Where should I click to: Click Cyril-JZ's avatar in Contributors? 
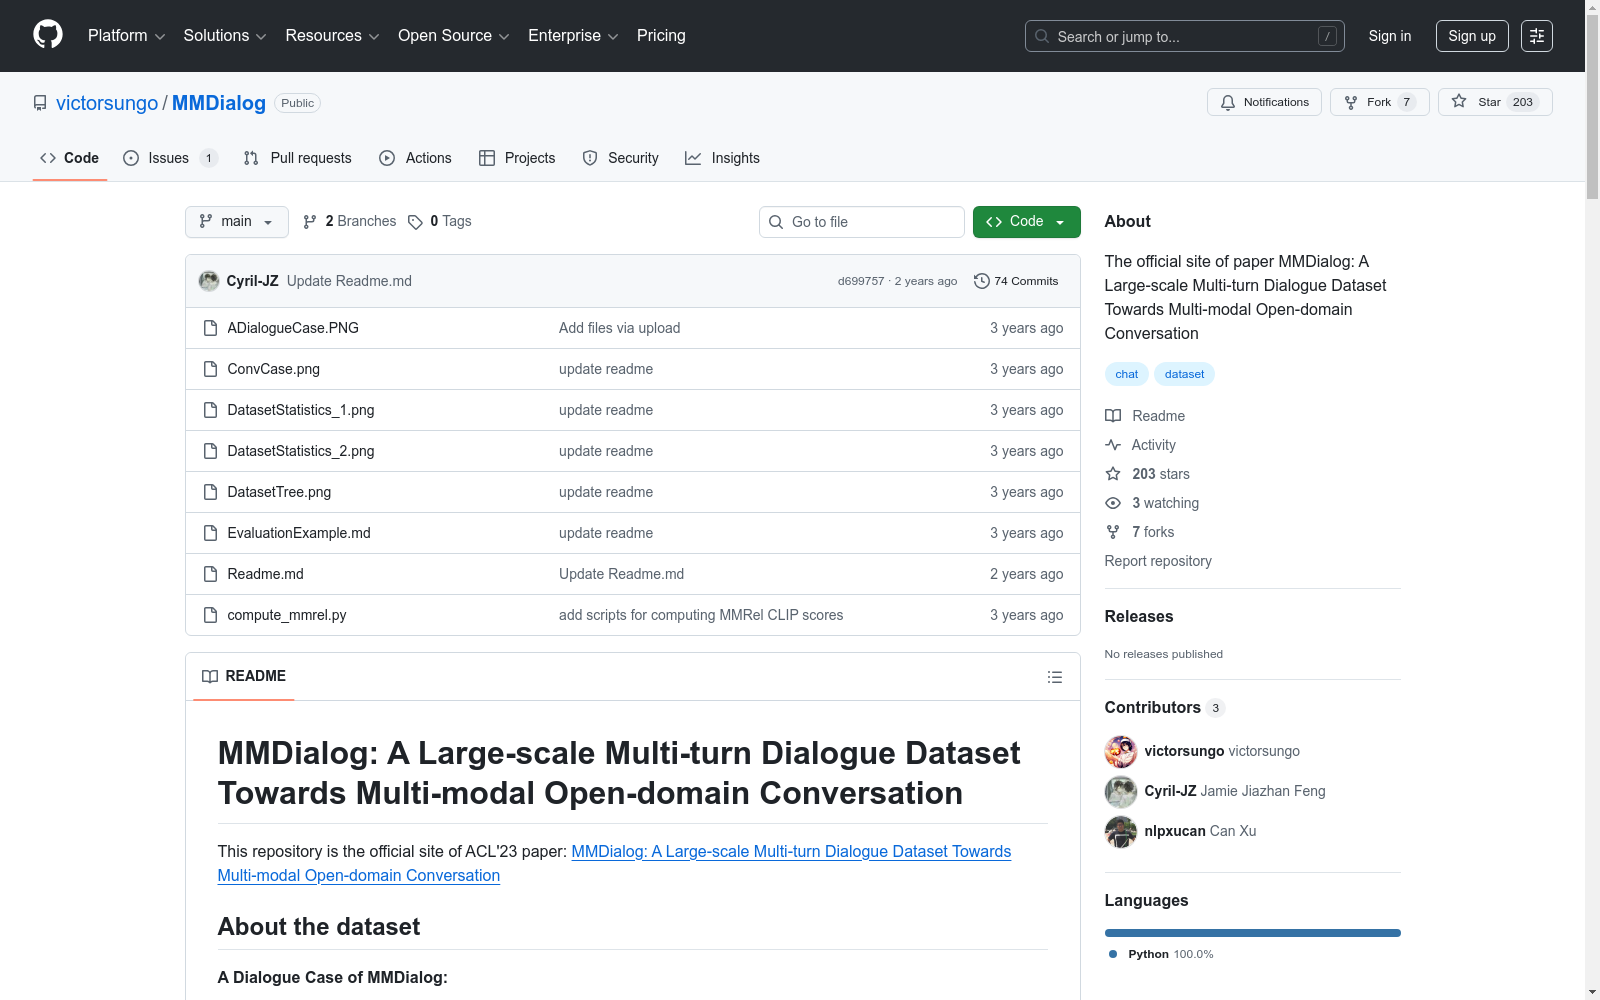[x=1121, y=791]
